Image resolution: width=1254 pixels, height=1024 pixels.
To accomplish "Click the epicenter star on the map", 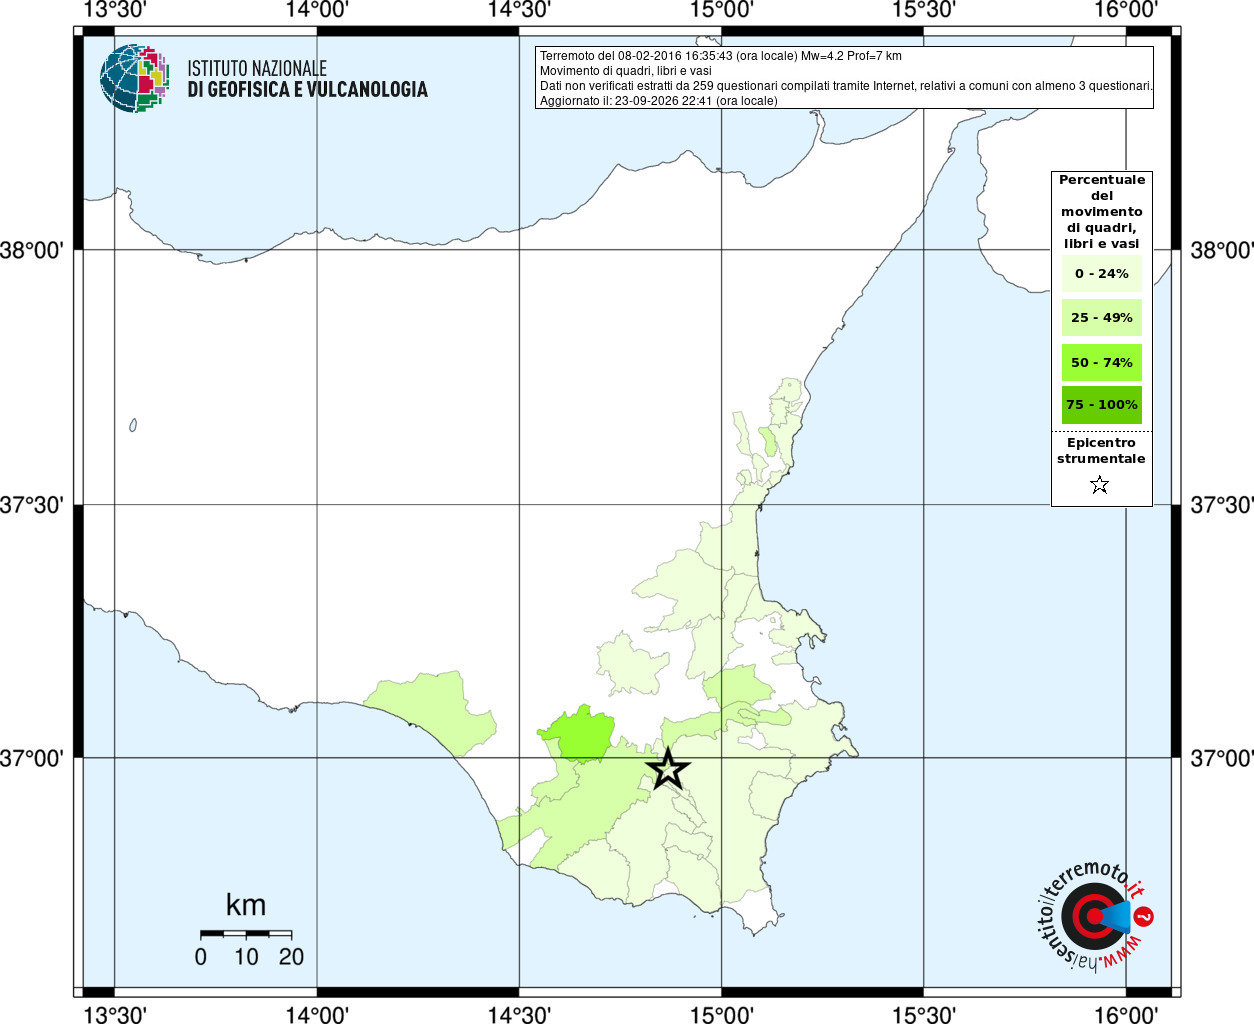I will pos(668,769).
